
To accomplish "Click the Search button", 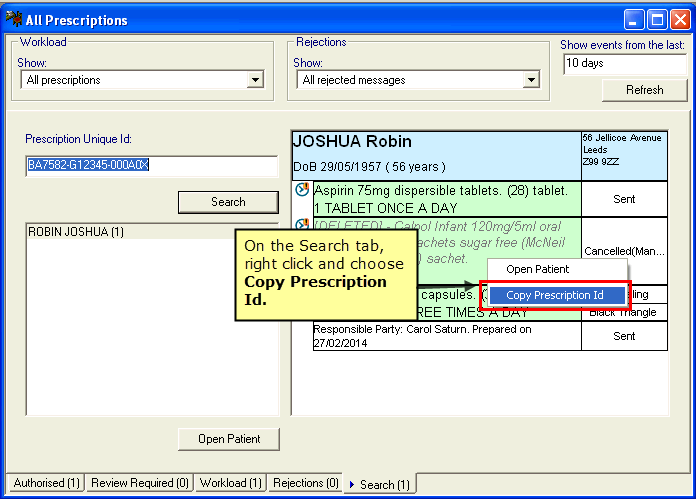I will [228, 202].
